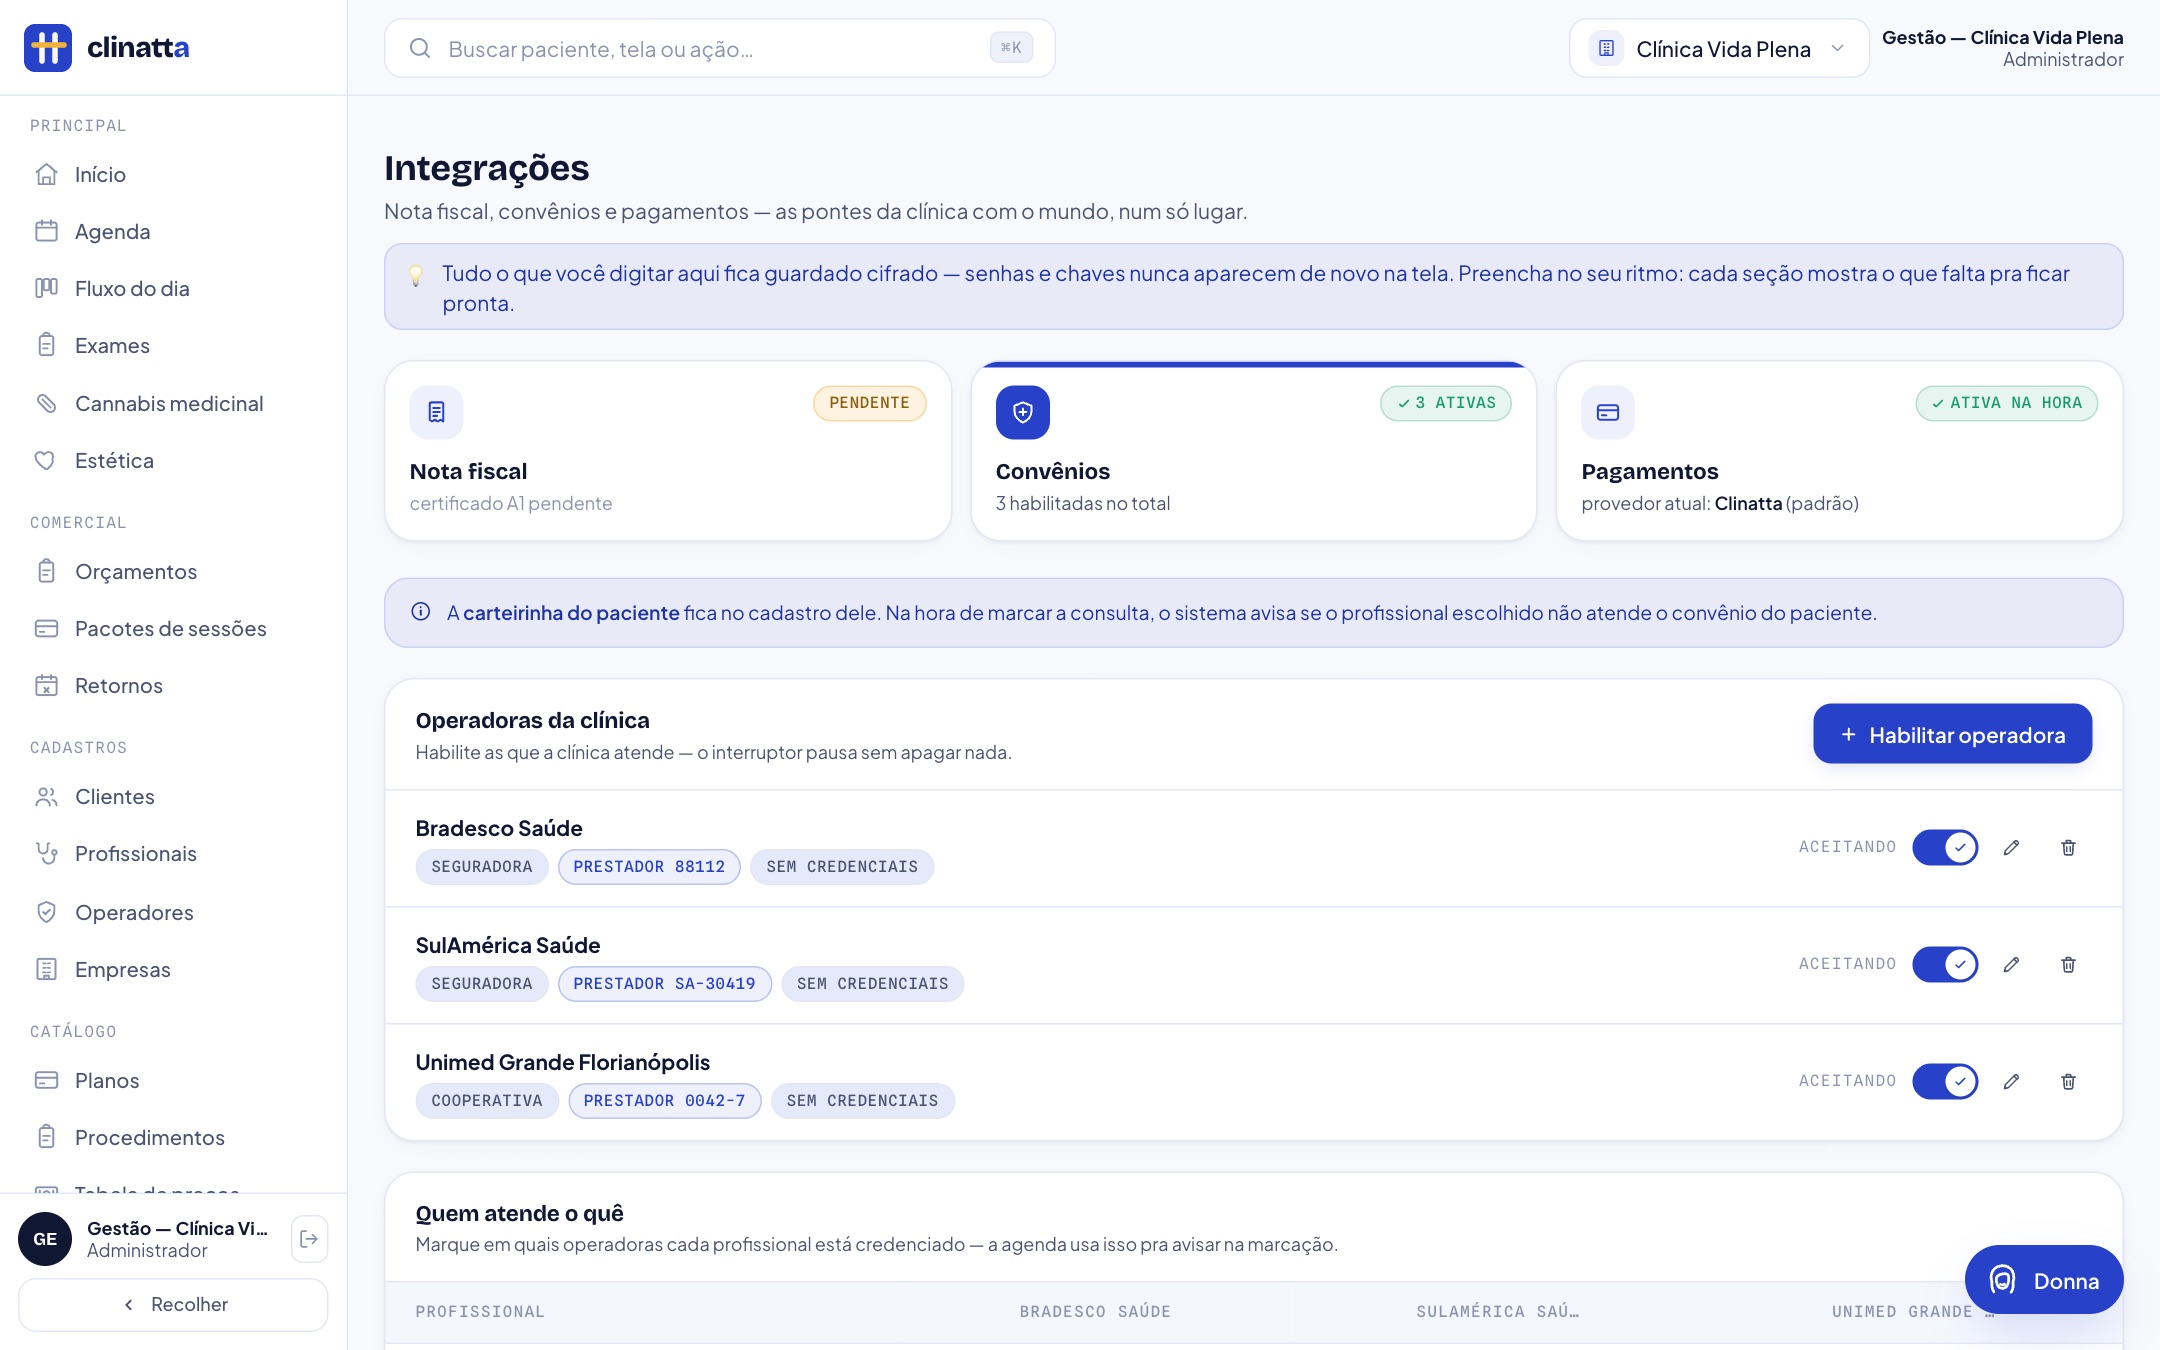Viewport: 2160px width, 1350px height.
Task: Delete Unimed Grande Florianópolis via trash icon
Action: [x=2069, y=1082]
